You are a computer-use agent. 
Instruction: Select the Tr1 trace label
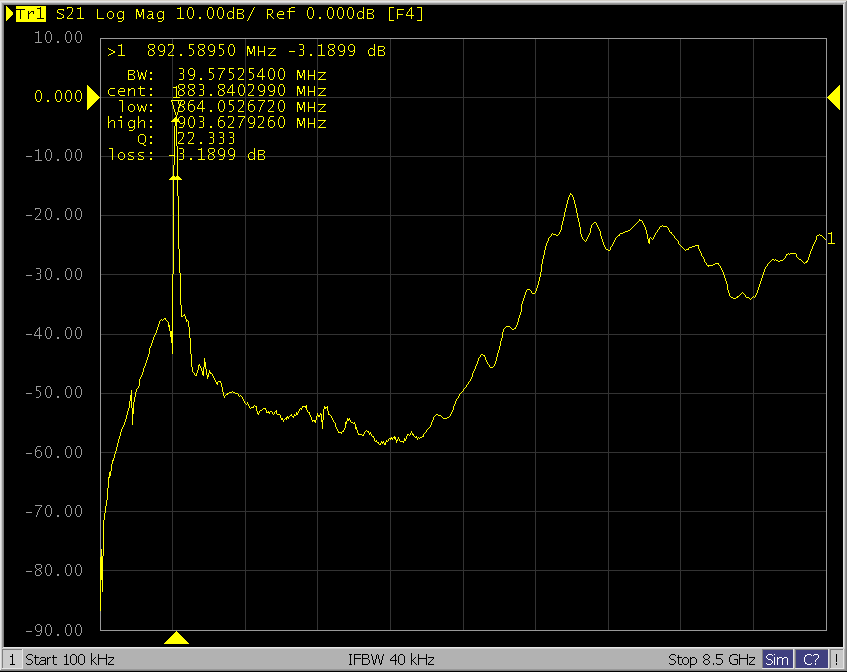(x=31, y=15)
